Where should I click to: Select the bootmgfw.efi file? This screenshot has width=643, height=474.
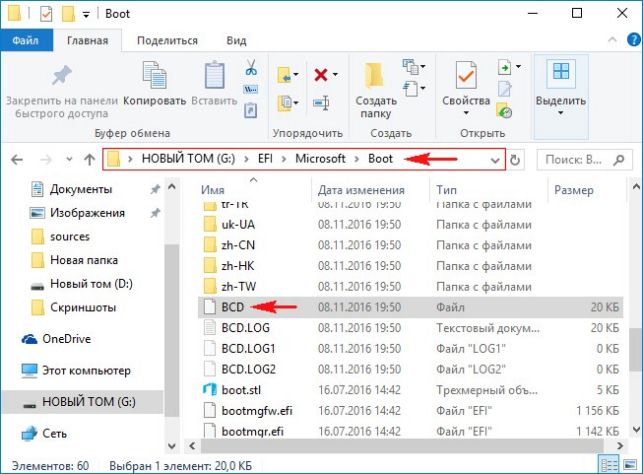(x=410, y=410)
